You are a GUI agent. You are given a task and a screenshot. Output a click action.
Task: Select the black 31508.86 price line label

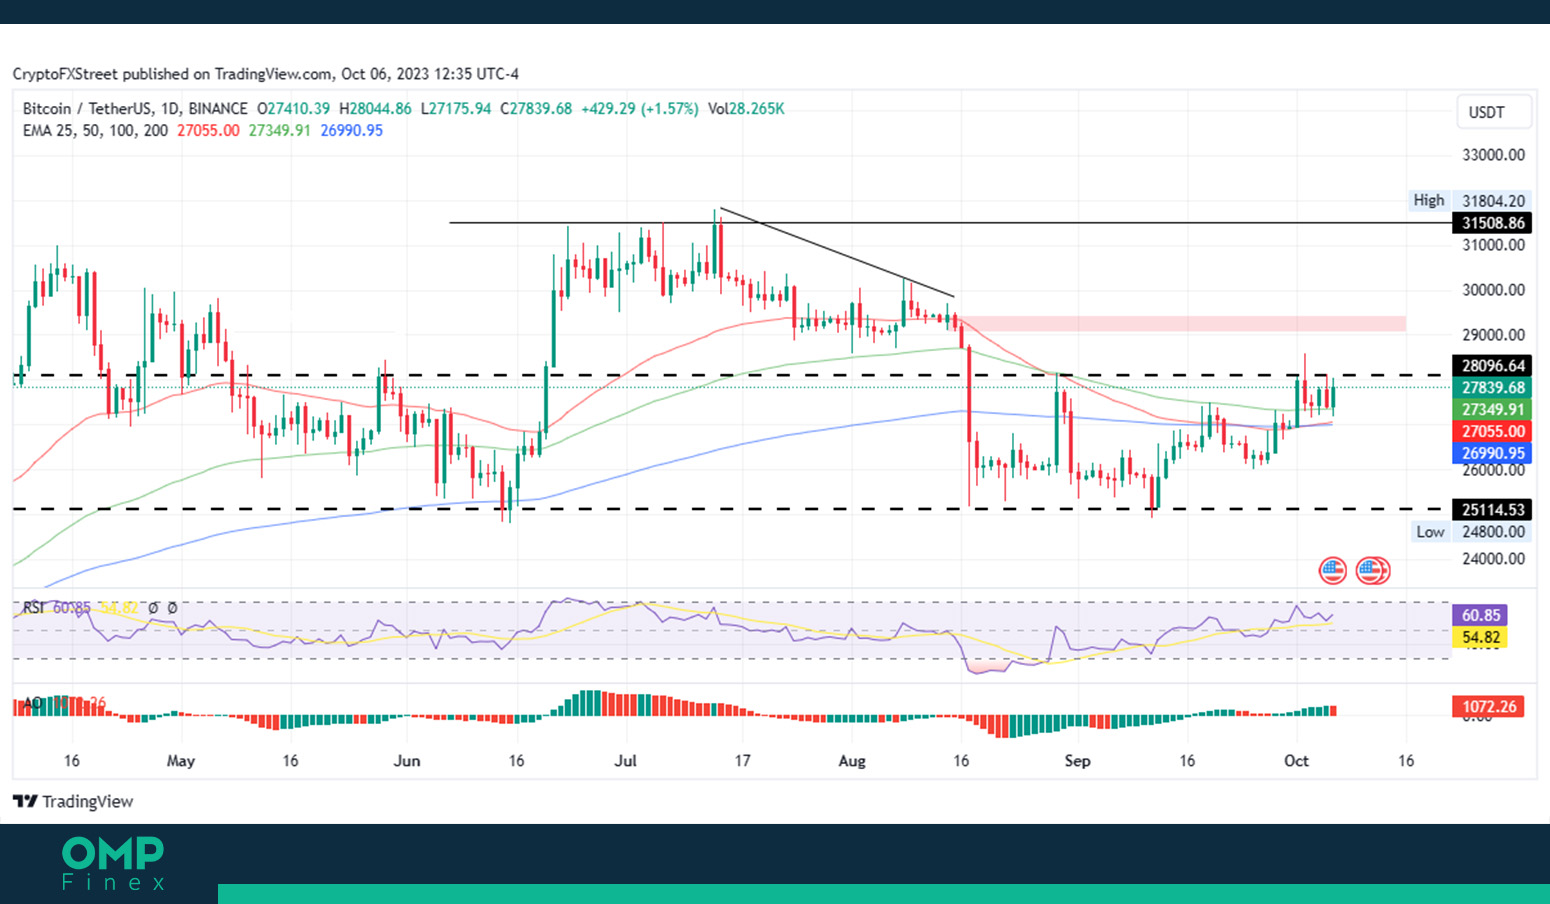click(x=1491, y=223)
